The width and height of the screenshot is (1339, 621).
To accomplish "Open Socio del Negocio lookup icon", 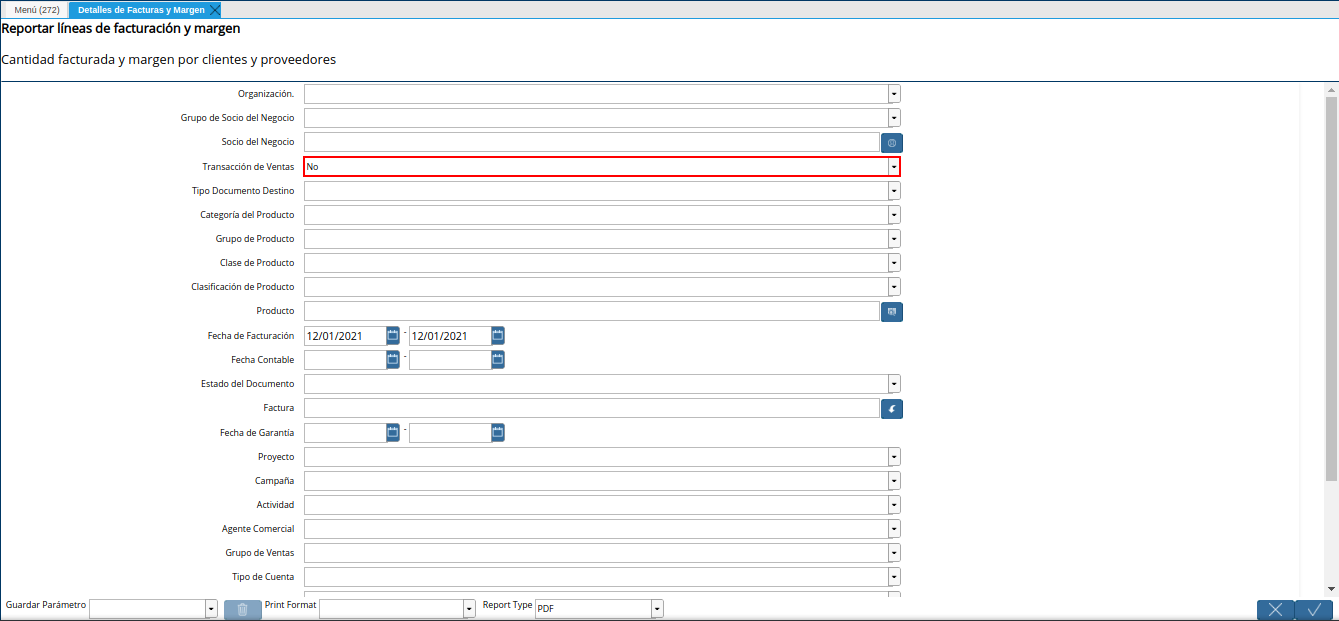I will pyautogui.click(x=892, y=143).
